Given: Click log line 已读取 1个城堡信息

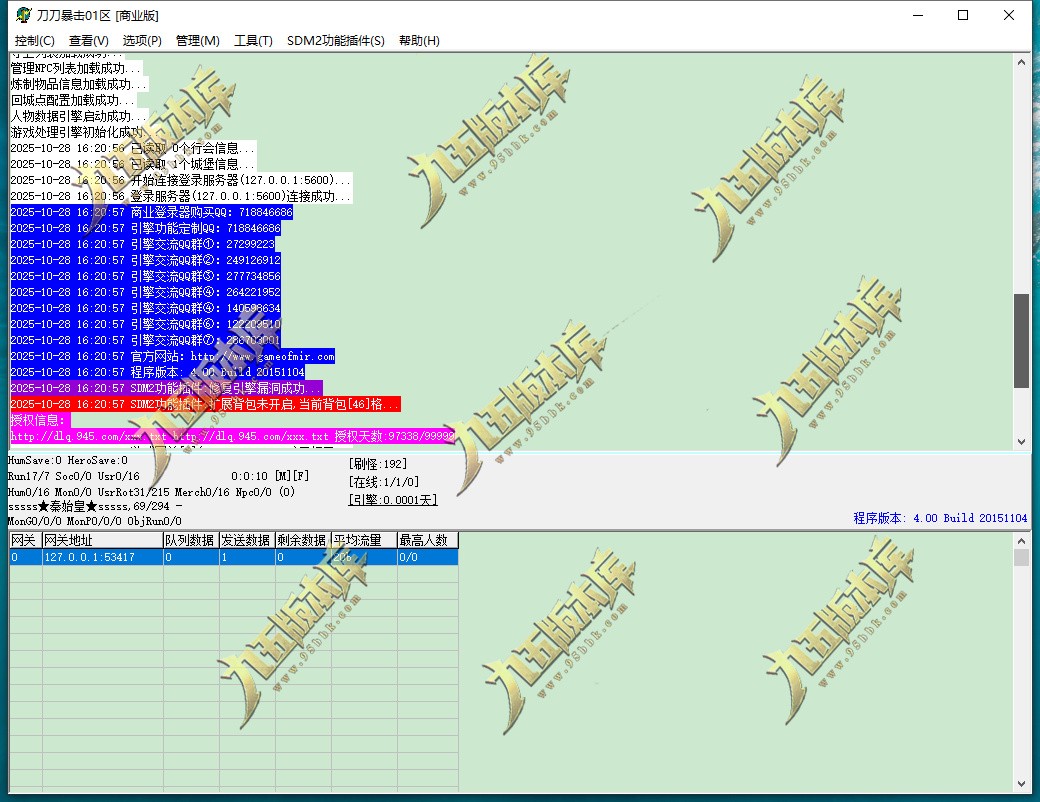Looking at the screenshot, I should coord(133,164).
